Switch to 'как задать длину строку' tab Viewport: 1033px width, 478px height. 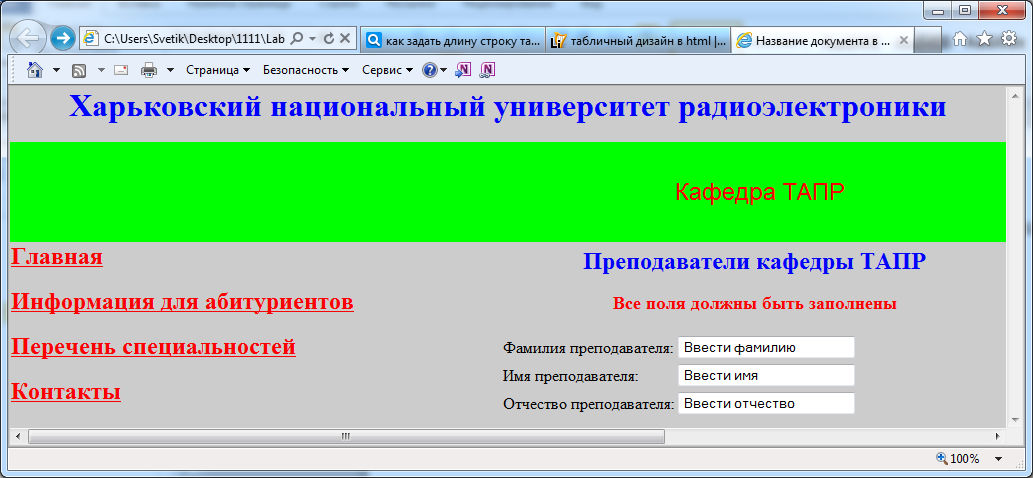[453, 40]
